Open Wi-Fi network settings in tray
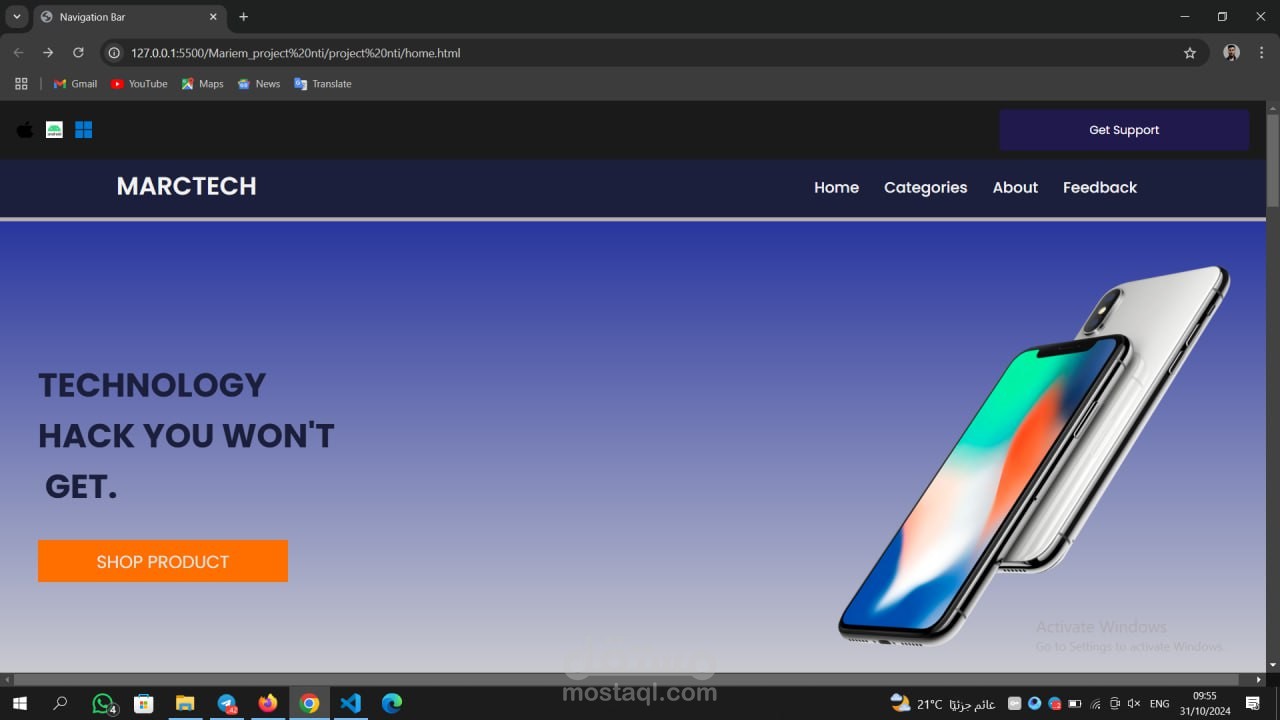The height and width of the screenshot is (720, 1280). (1095, 704)
